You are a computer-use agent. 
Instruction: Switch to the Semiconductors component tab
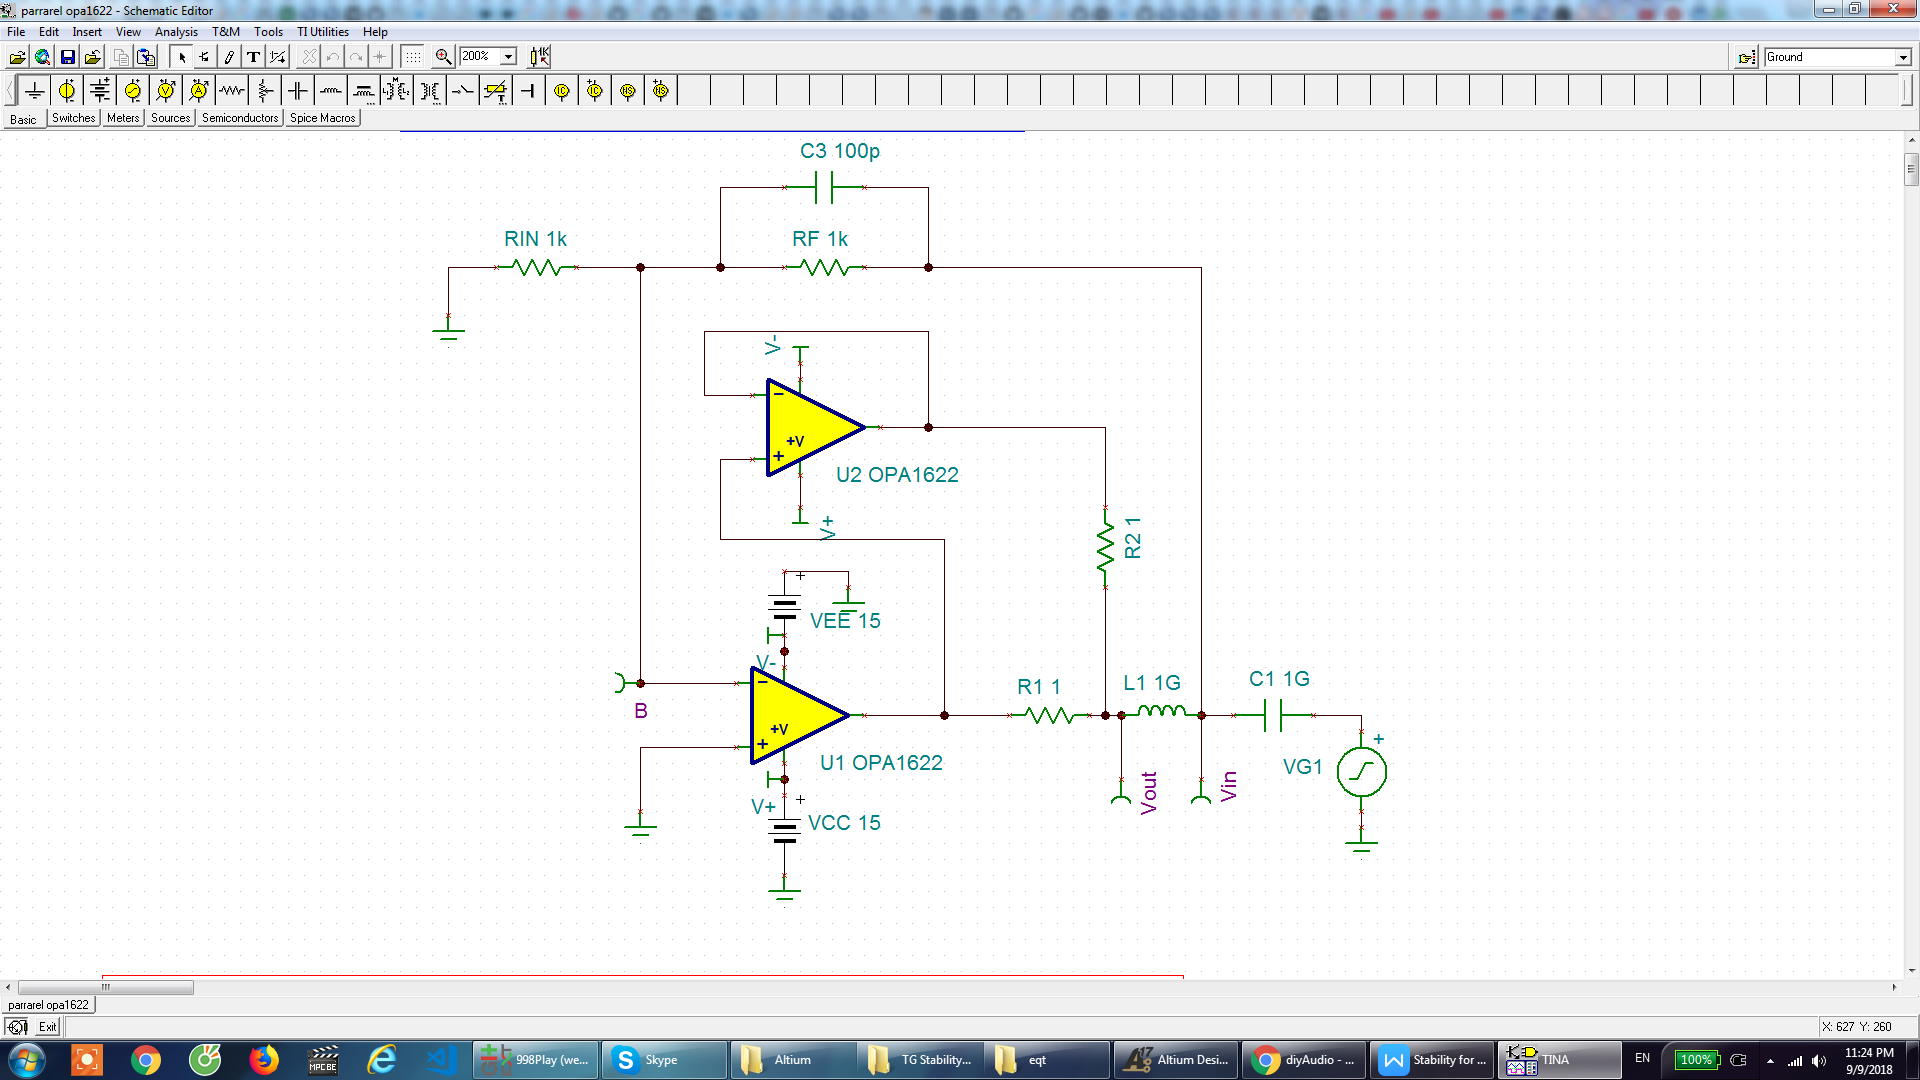pyautogui.click(x=240, y=118)
